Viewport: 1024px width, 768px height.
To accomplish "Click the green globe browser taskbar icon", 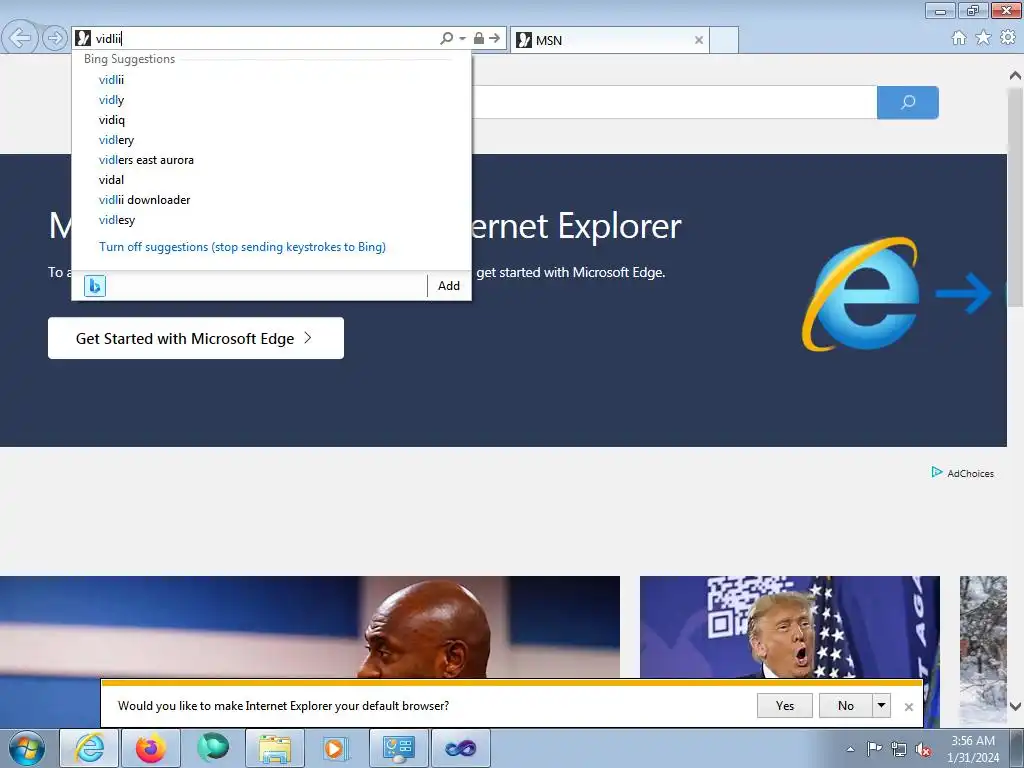I will pyautogui.click(x=213, y=748).
